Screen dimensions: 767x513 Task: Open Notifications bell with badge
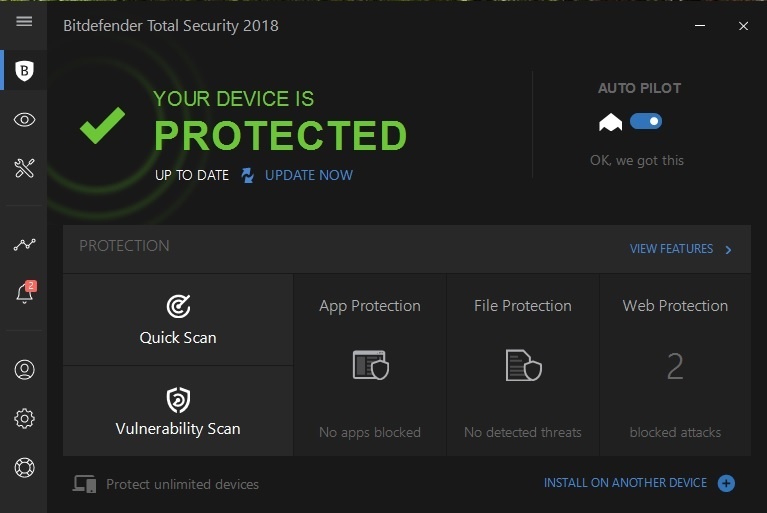click(24, 293)
